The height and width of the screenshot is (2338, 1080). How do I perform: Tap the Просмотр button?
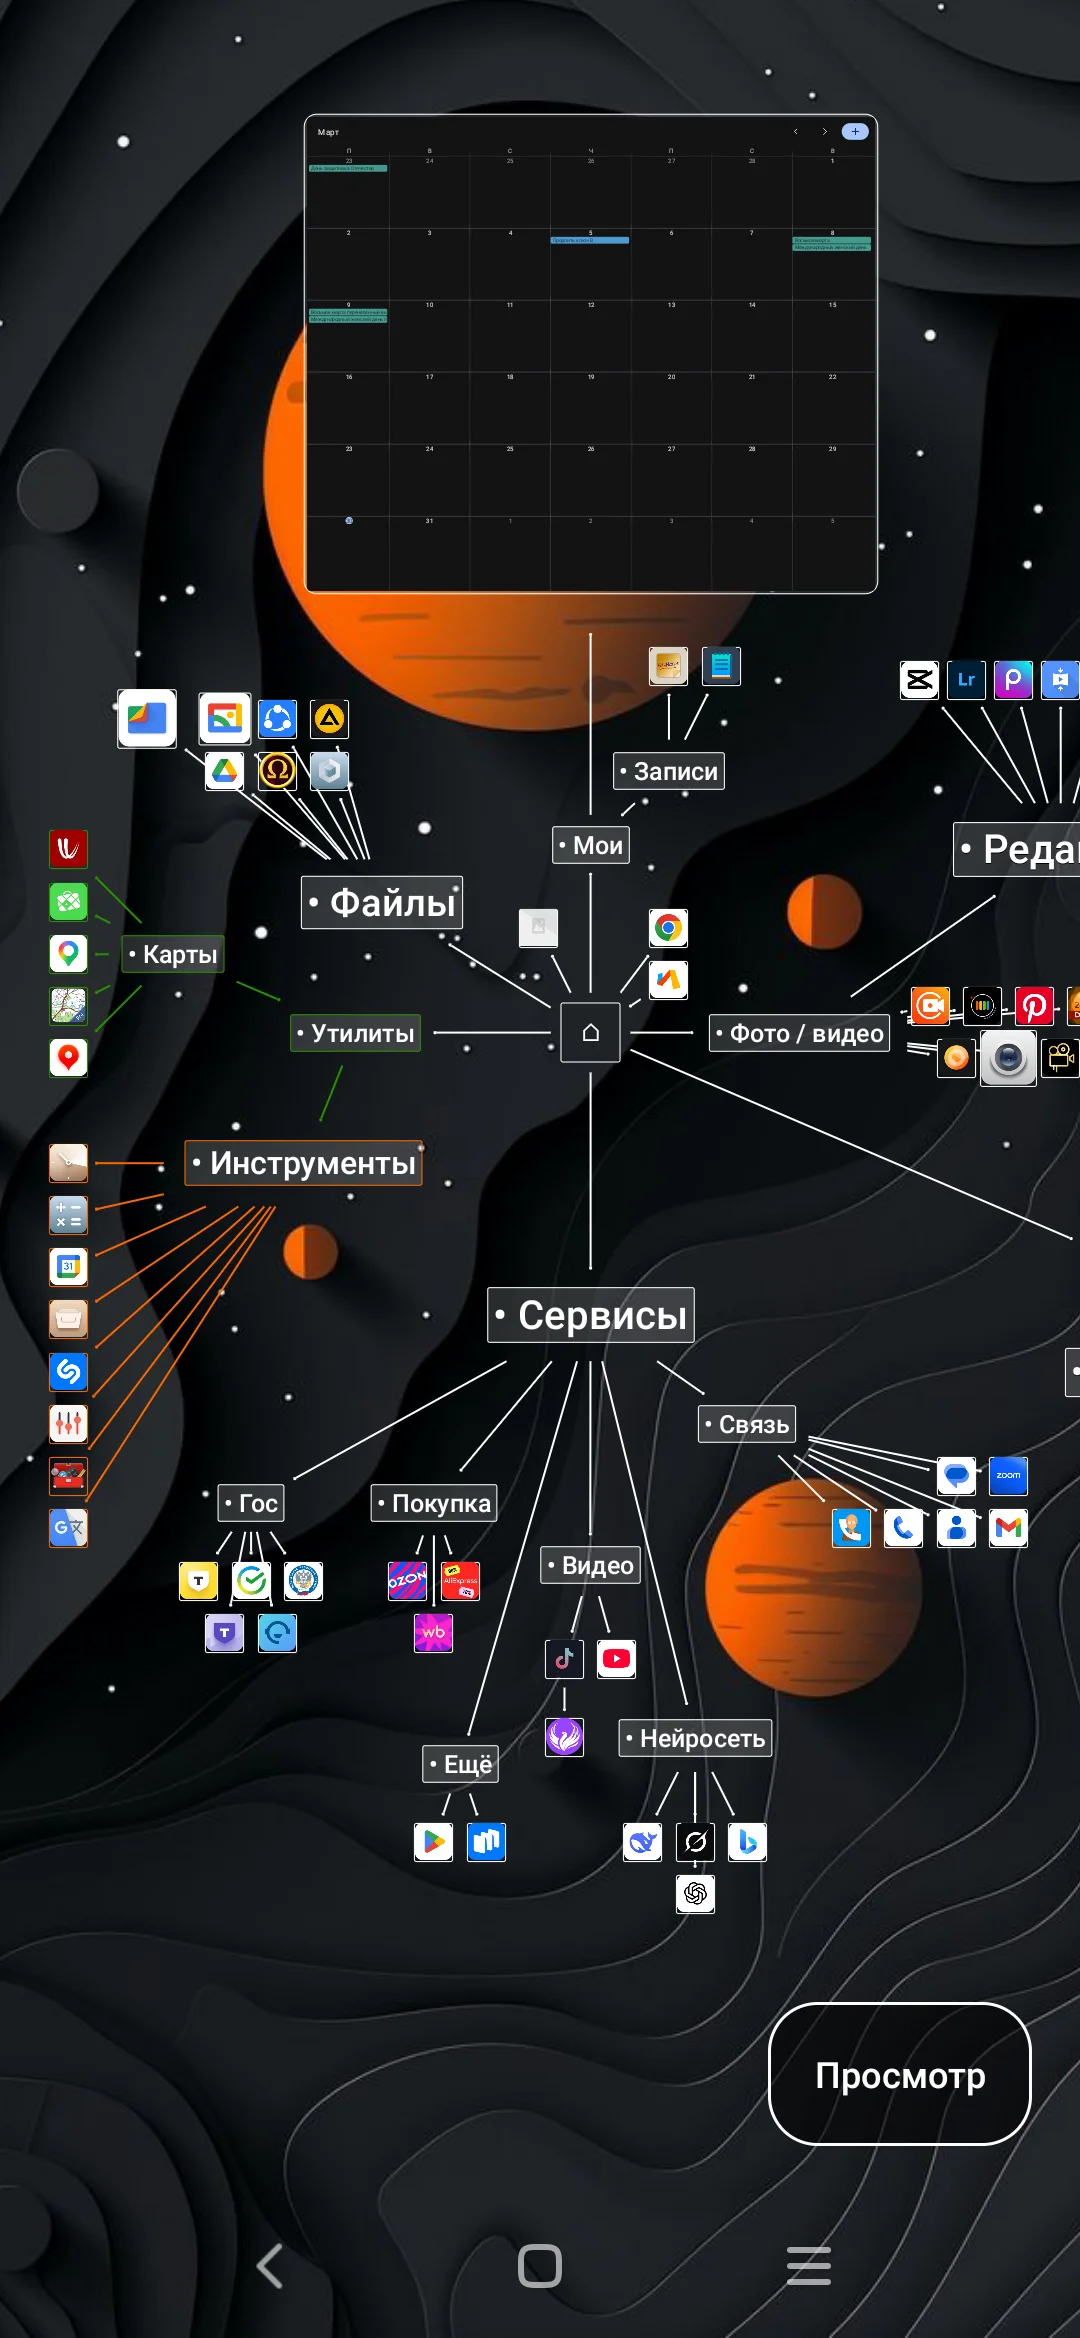click(x=900, y=2074)
